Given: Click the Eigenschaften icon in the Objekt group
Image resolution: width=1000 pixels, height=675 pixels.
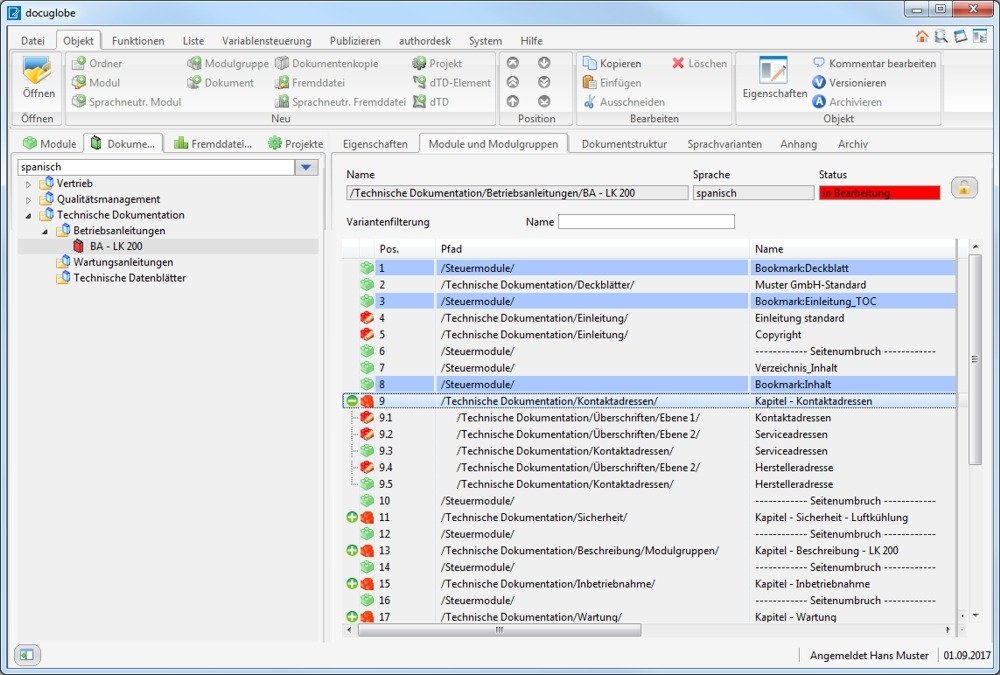Looking at the screenshot, I should pyautogui.click(x=773, y=70).
